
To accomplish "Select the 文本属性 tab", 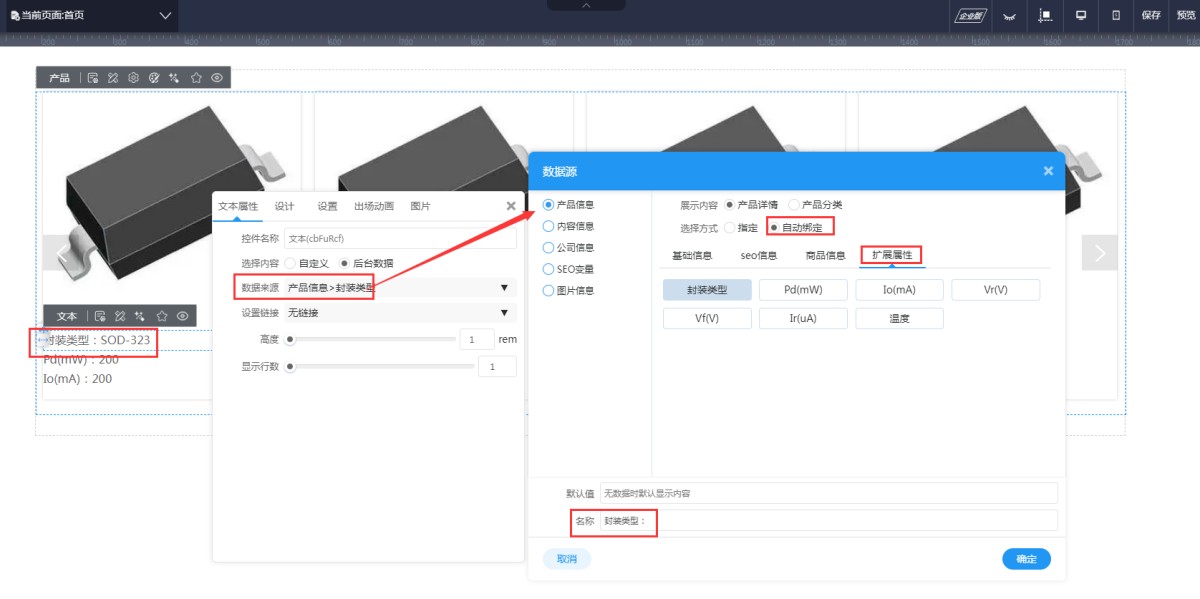I will coord(238,206).
